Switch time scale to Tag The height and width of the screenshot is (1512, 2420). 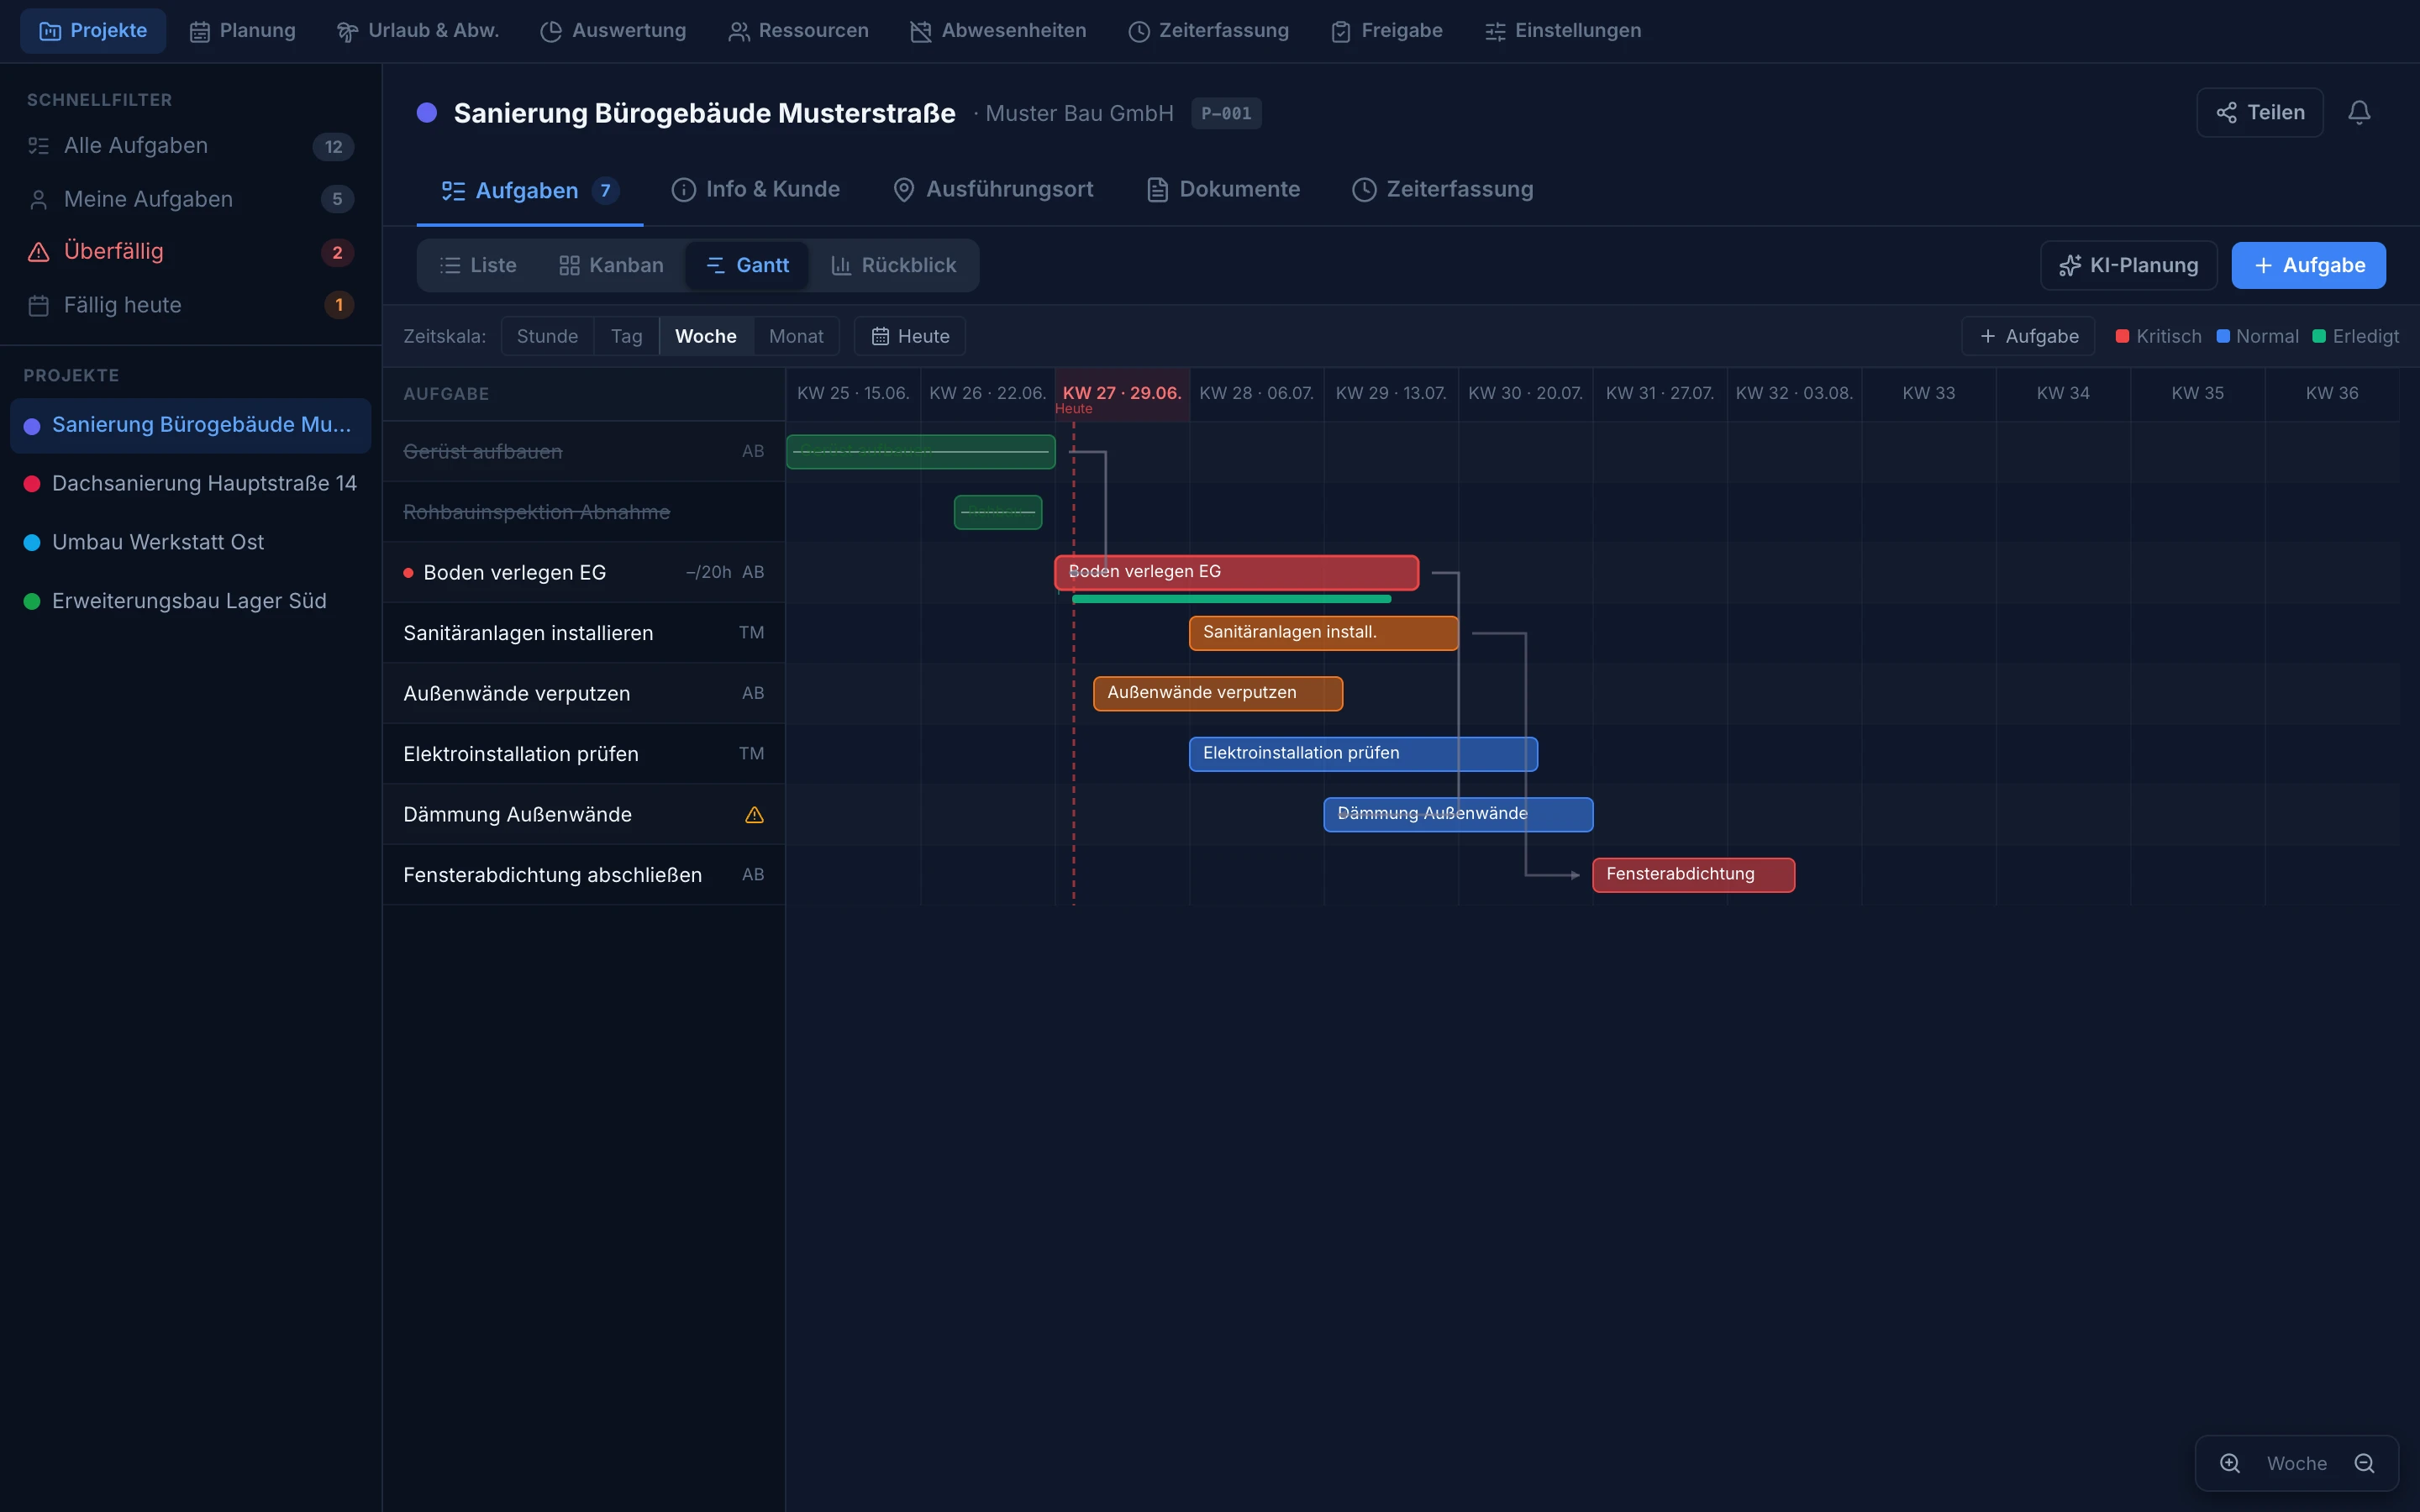pyautogui.click(x=626, y=336)
